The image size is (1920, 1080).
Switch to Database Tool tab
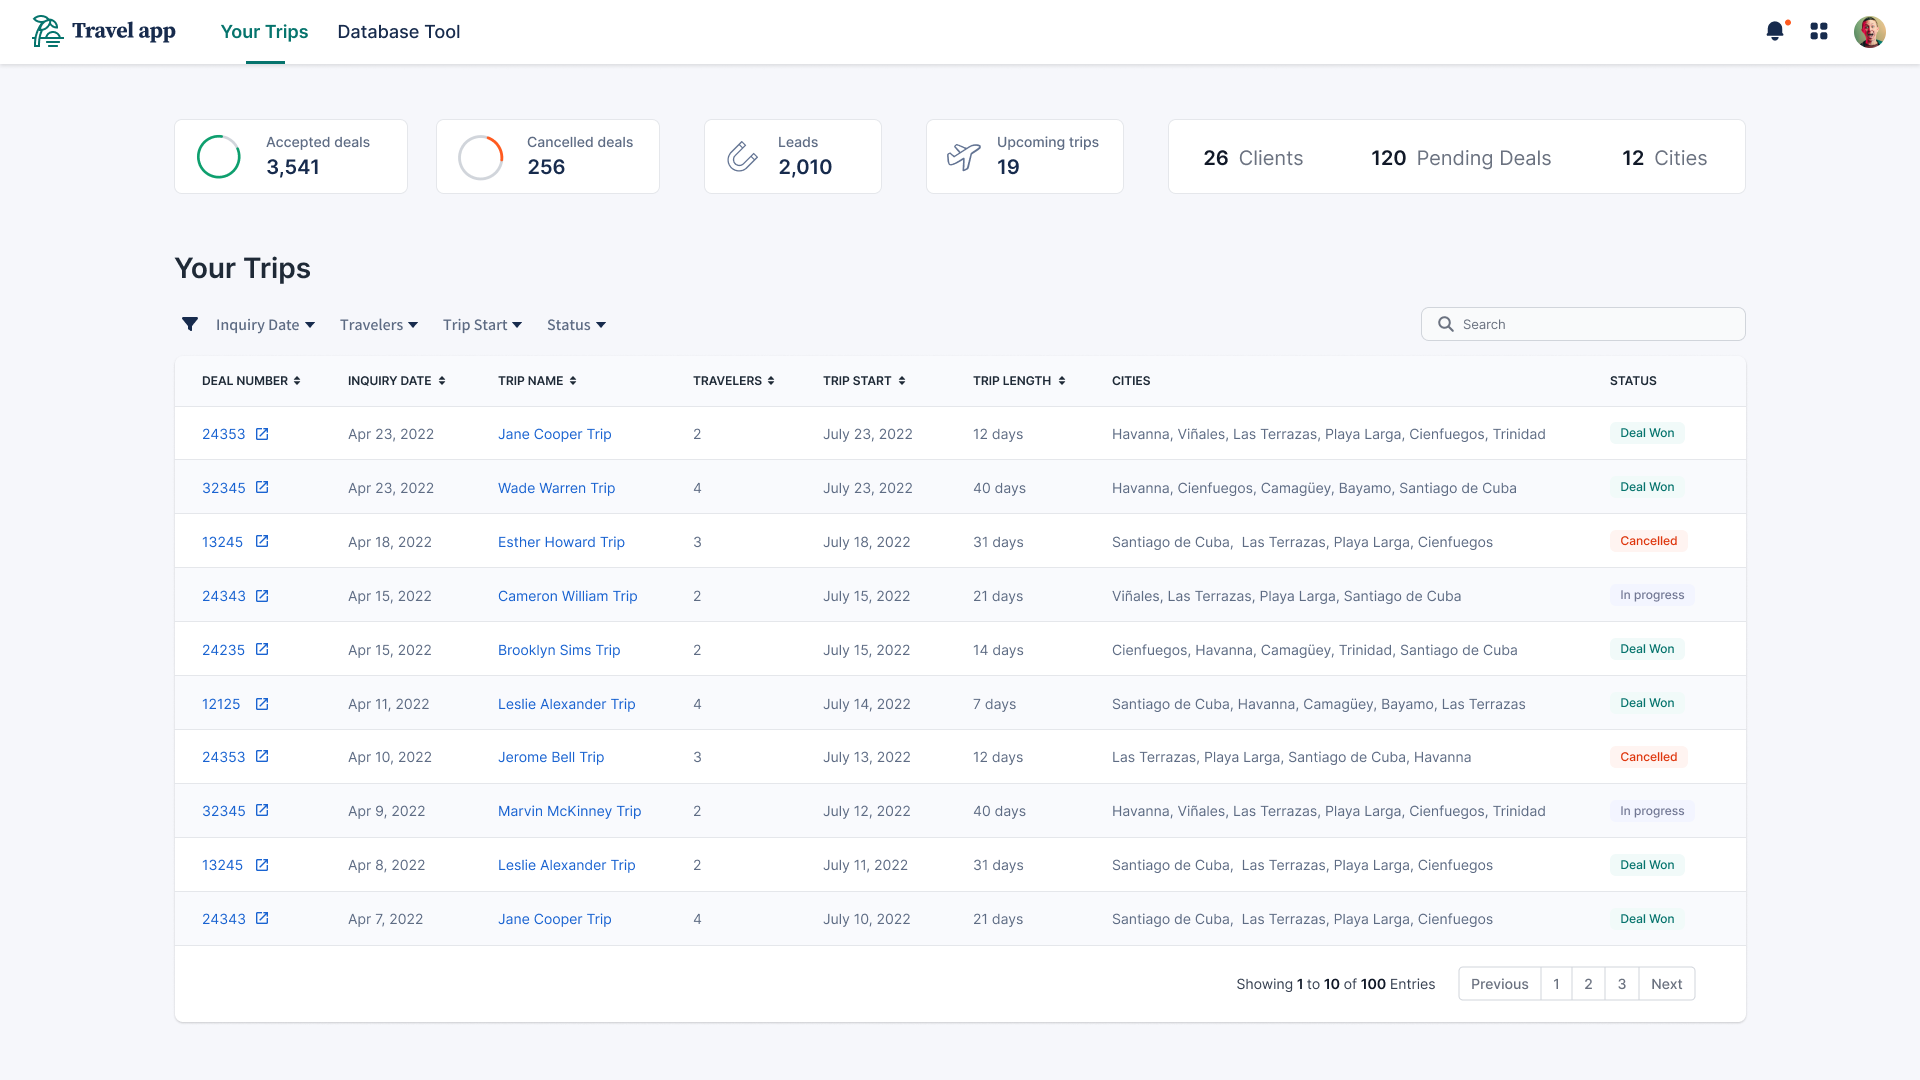tap(399, 32)
